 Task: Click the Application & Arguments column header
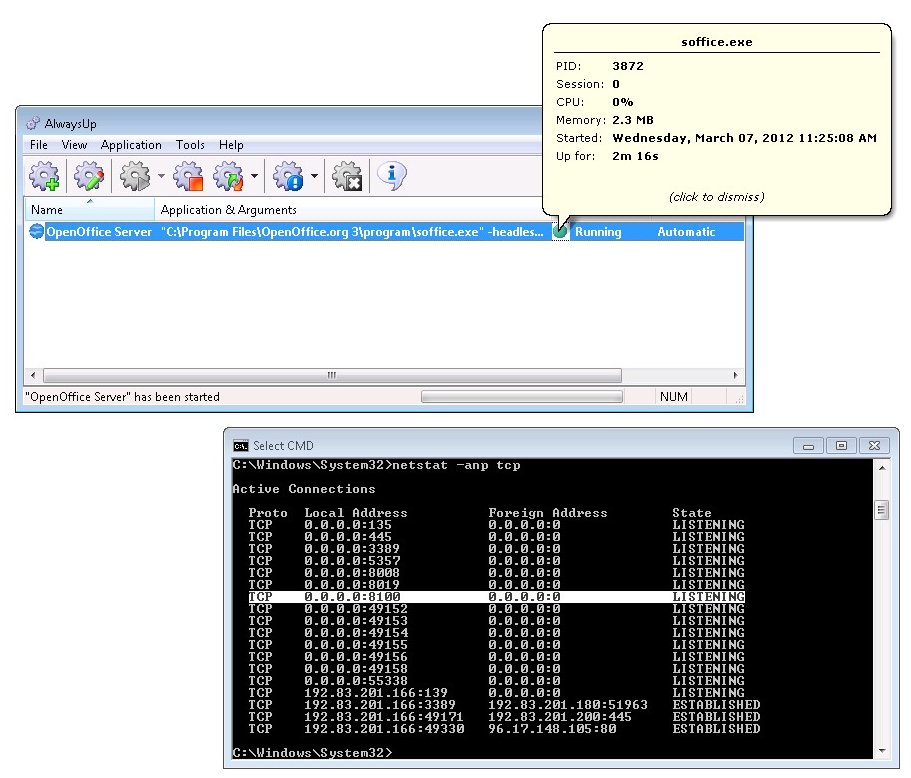click(x=228, y=210)
